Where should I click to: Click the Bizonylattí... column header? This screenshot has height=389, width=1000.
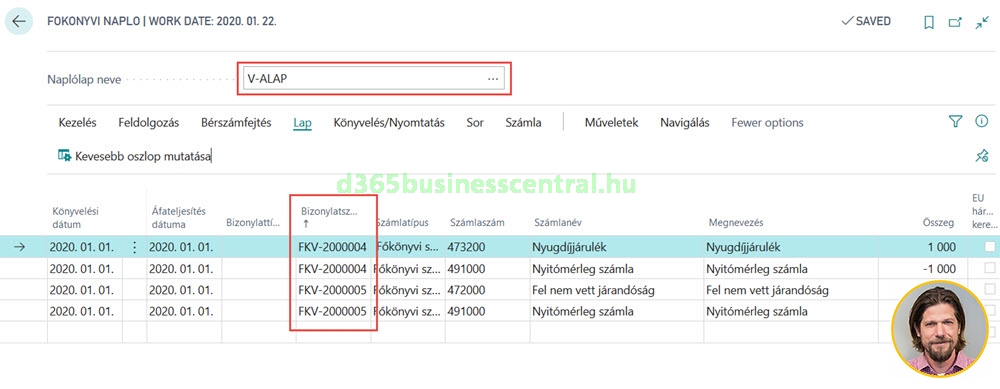tap(253, 223)
